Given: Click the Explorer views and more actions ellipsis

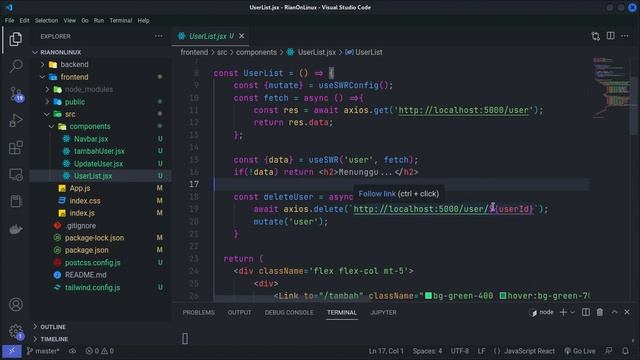Looking at the screenshot, I should click(x=158, y=36).
